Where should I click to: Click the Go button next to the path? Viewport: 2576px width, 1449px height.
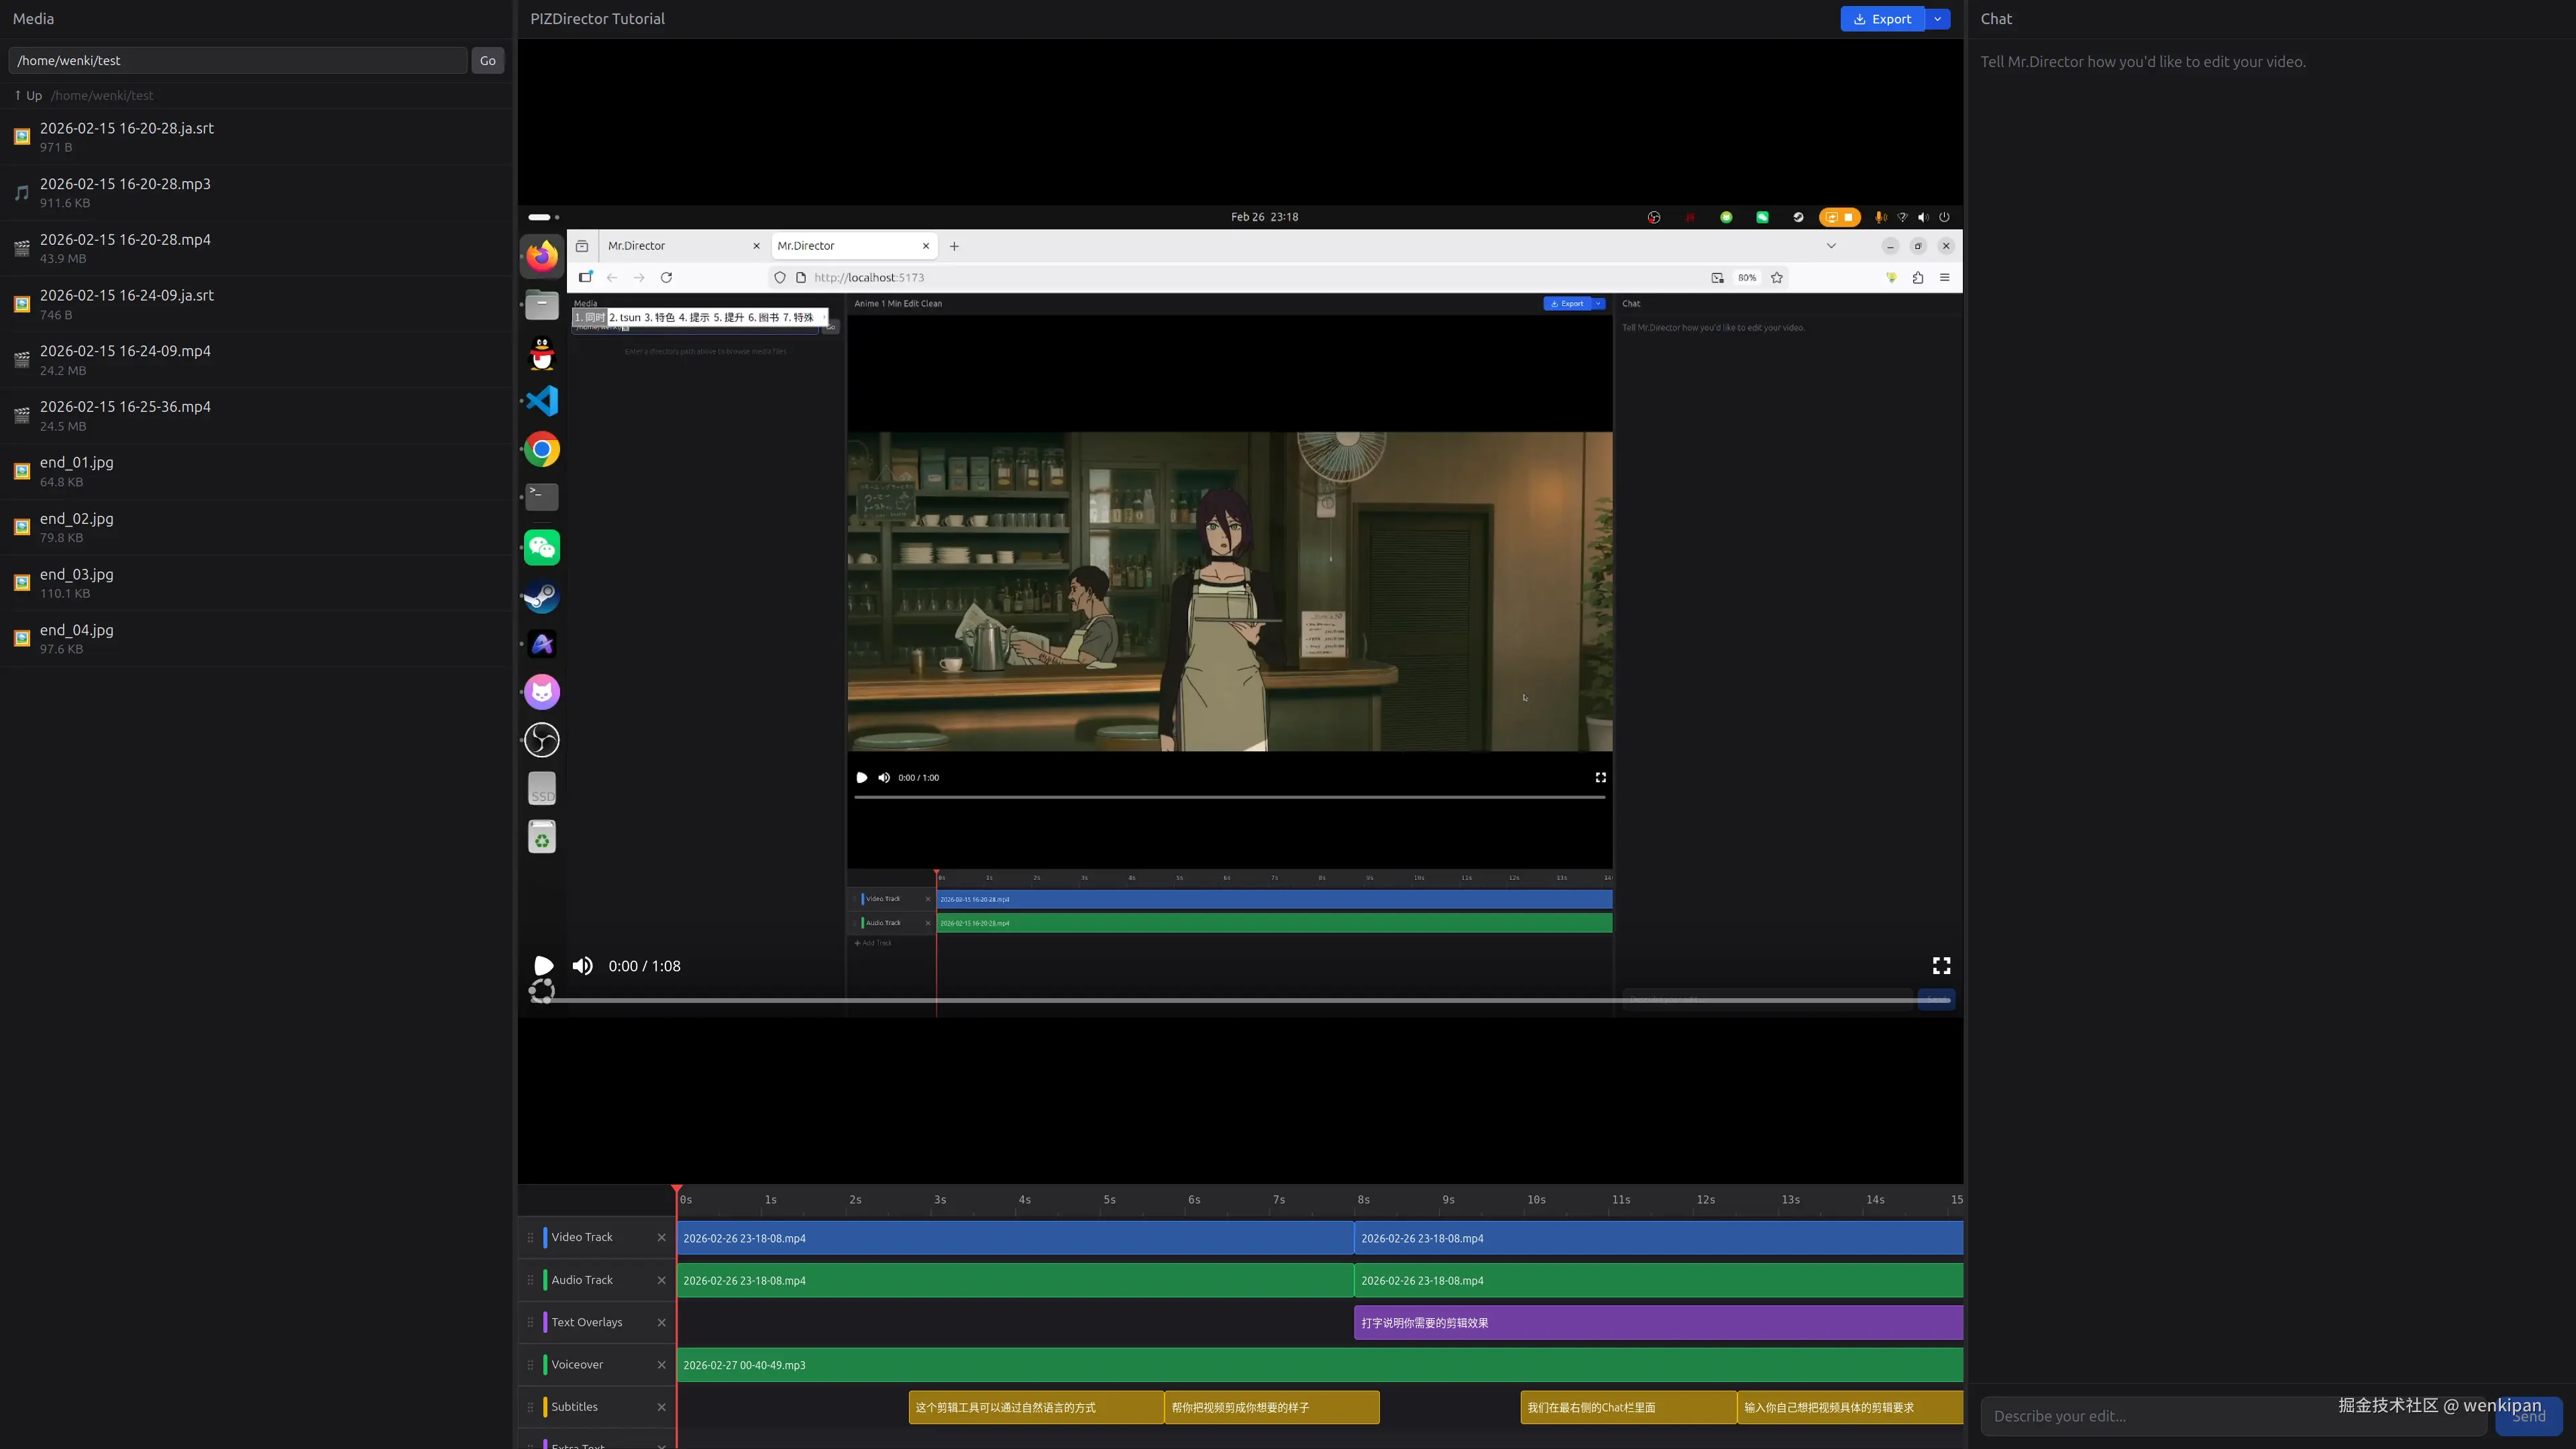coord(487,60)
